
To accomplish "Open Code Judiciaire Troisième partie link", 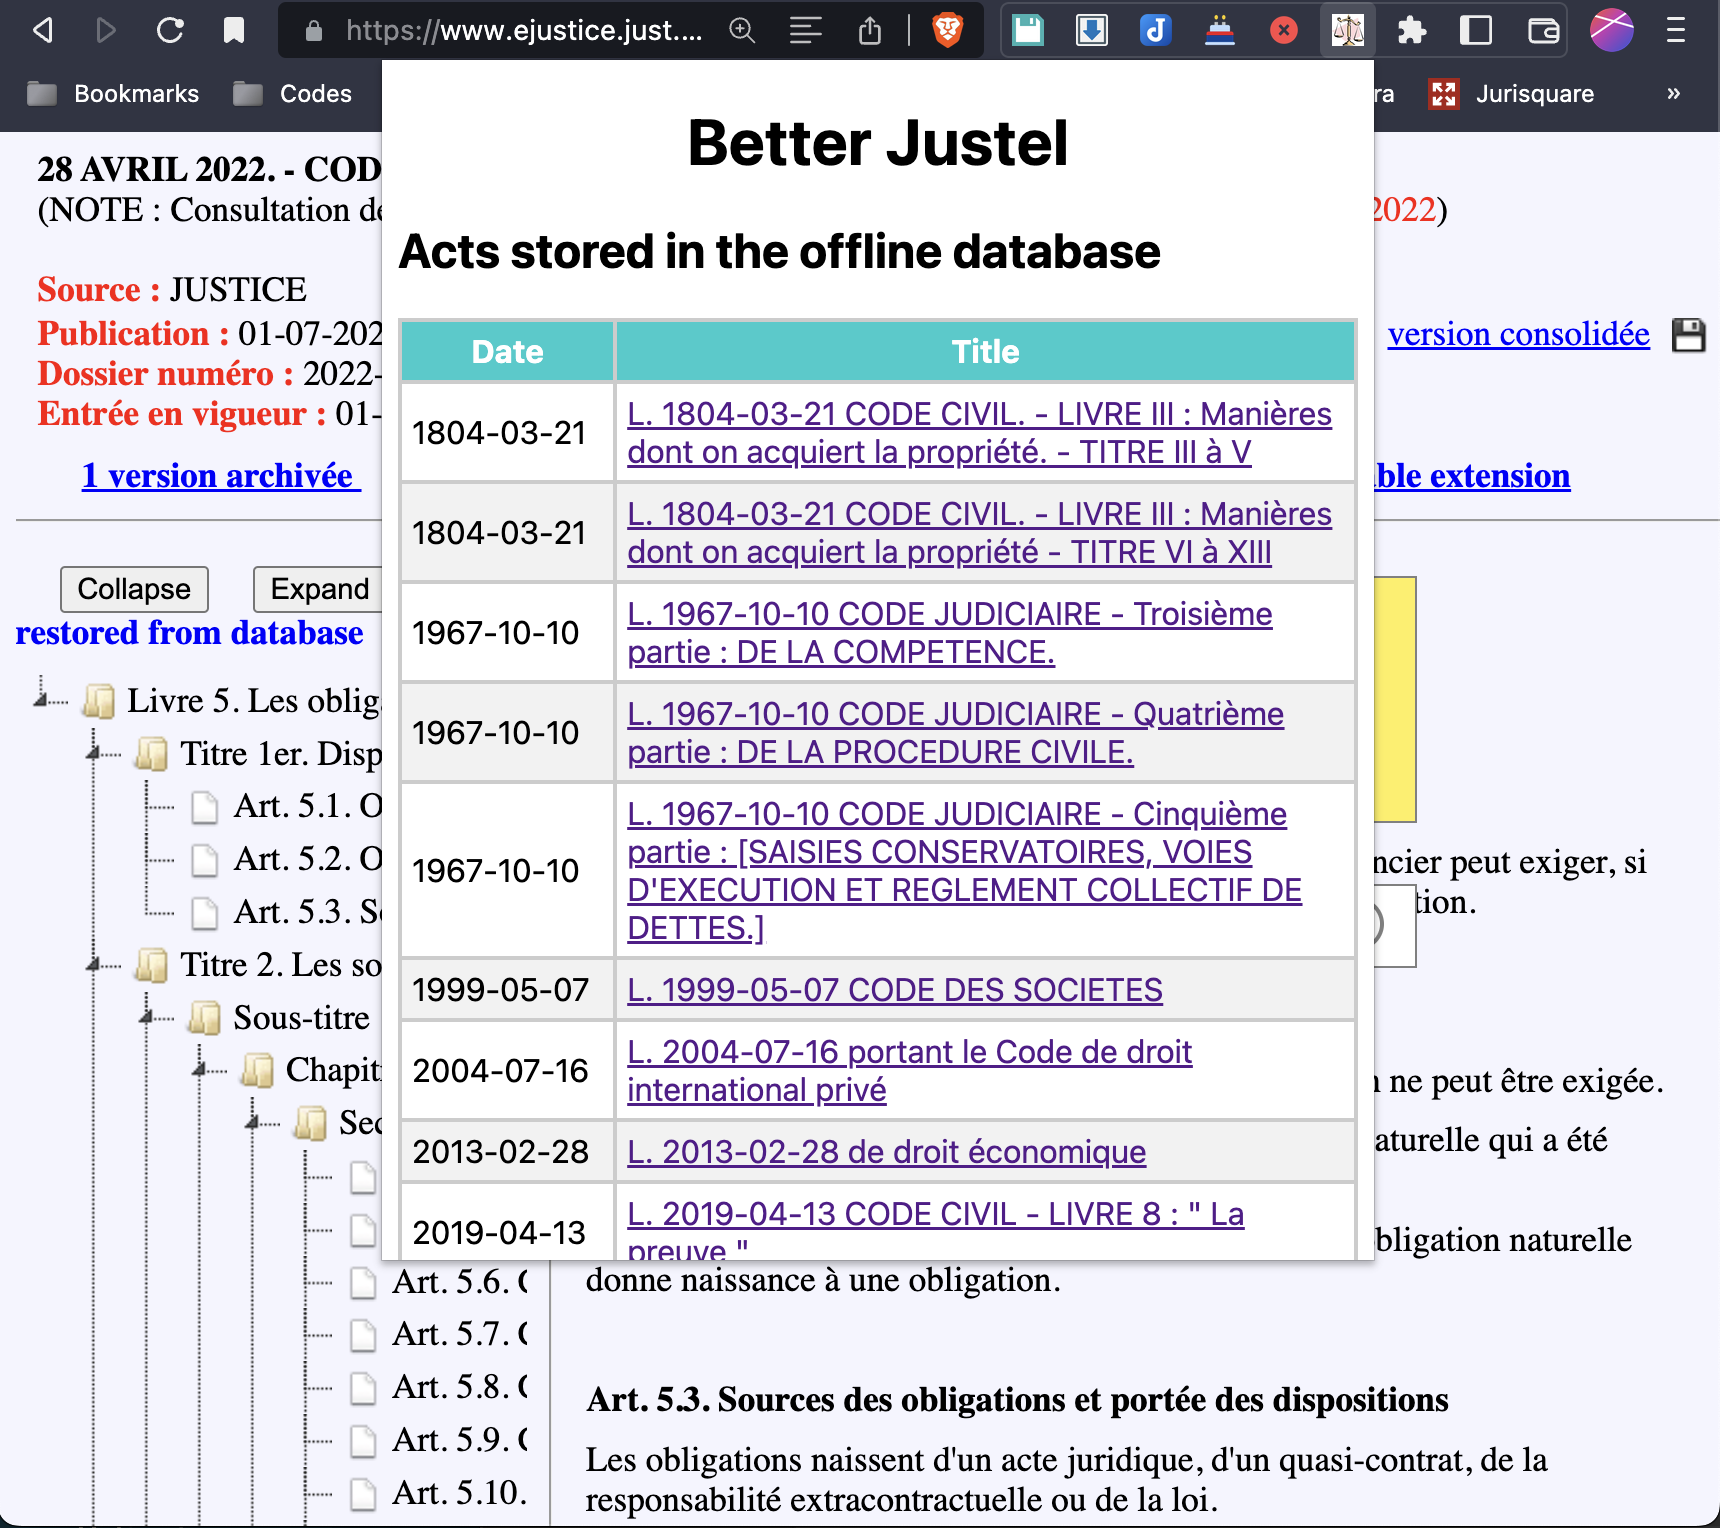I will pyautogui.click(x=949, y=633).
